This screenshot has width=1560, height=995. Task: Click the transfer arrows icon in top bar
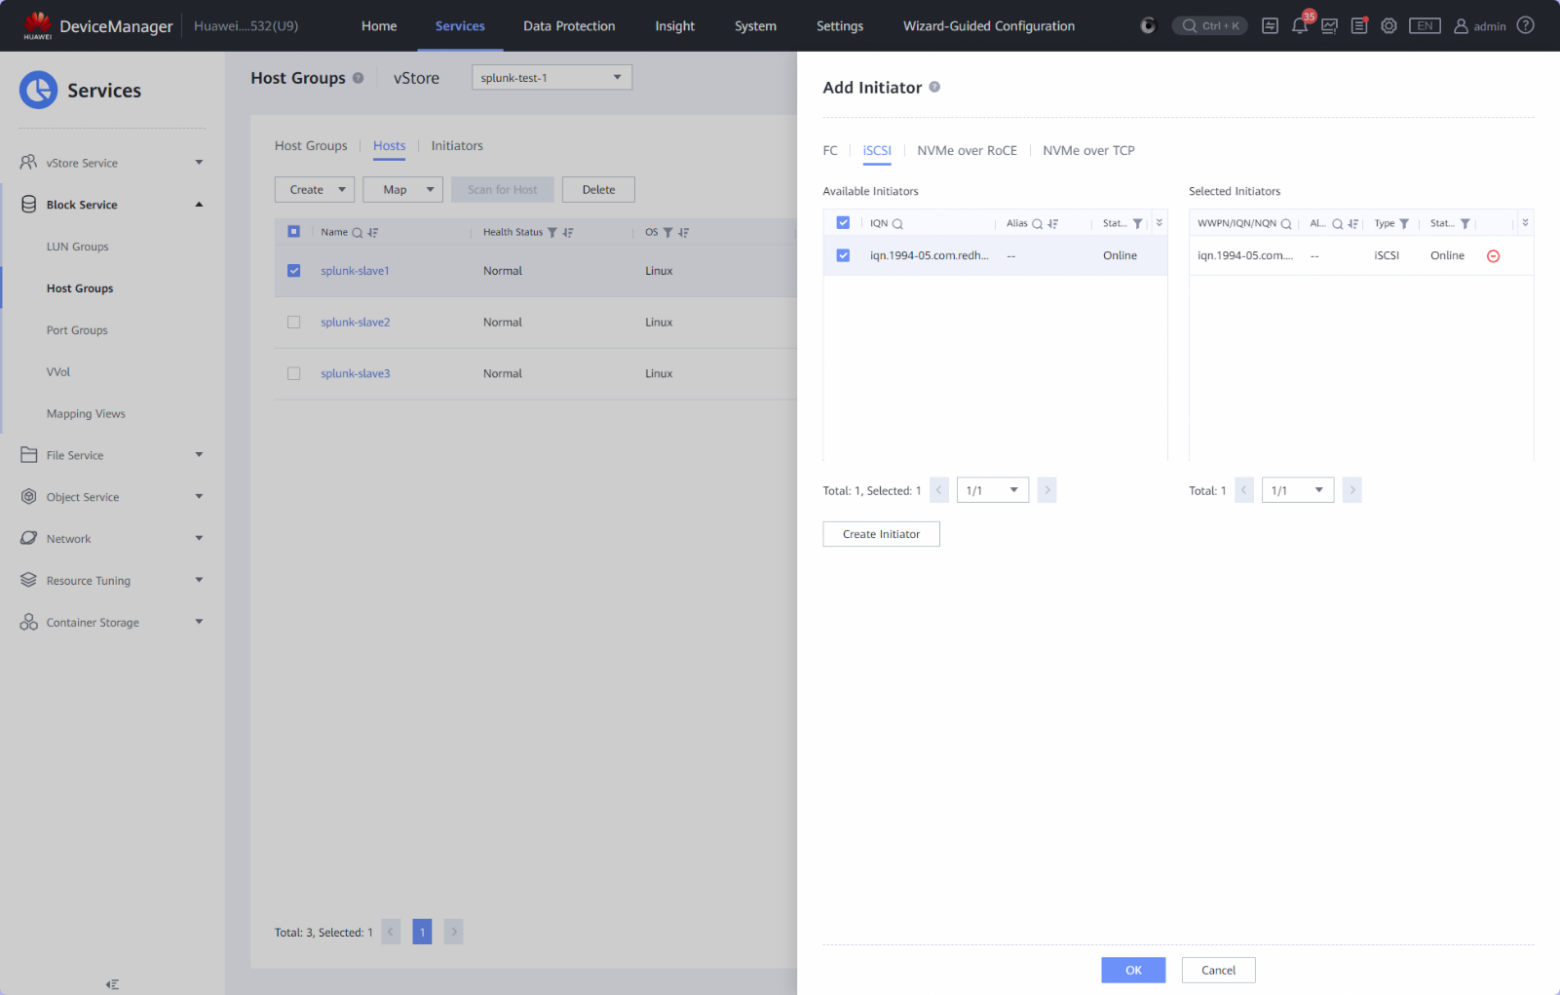(1270, 26)
